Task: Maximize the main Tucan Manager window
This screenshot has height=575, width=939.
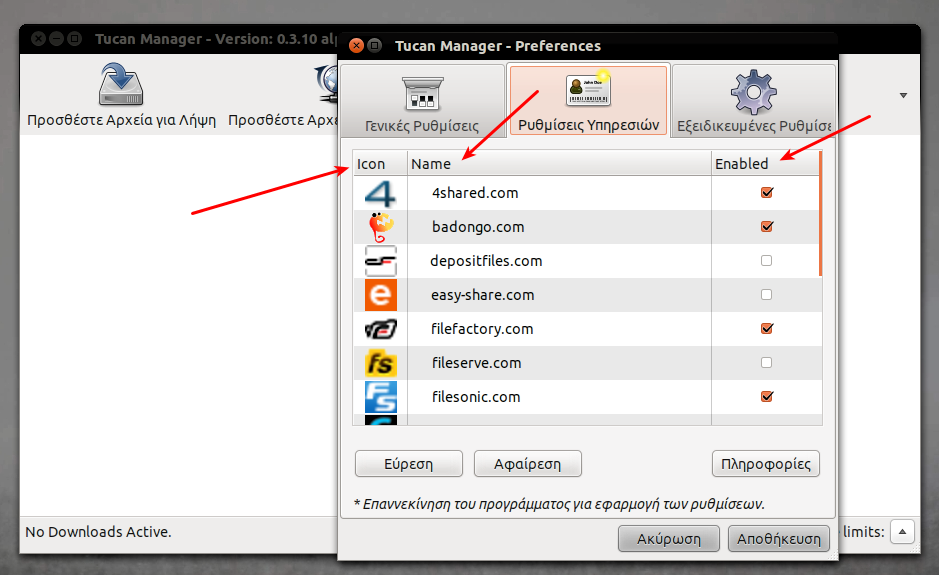Action: coord(74,39)
